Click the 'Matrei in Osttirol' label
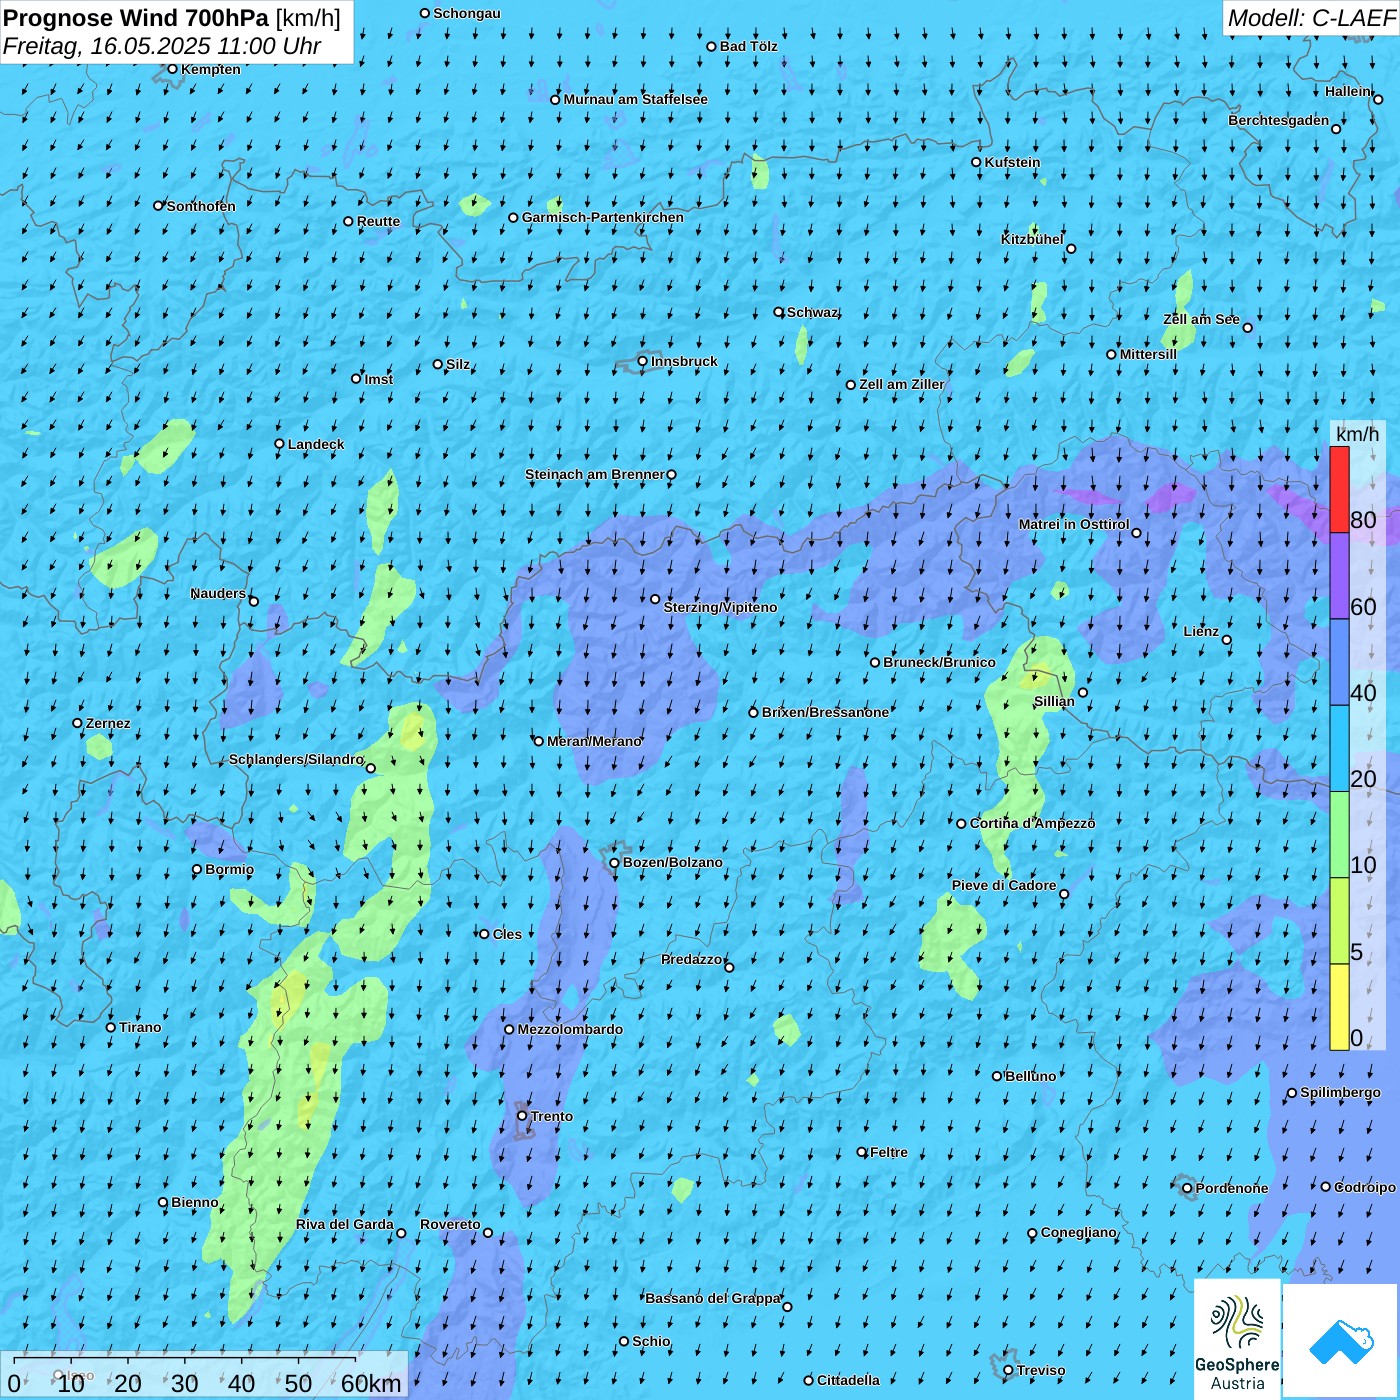 coord(1074,524)
